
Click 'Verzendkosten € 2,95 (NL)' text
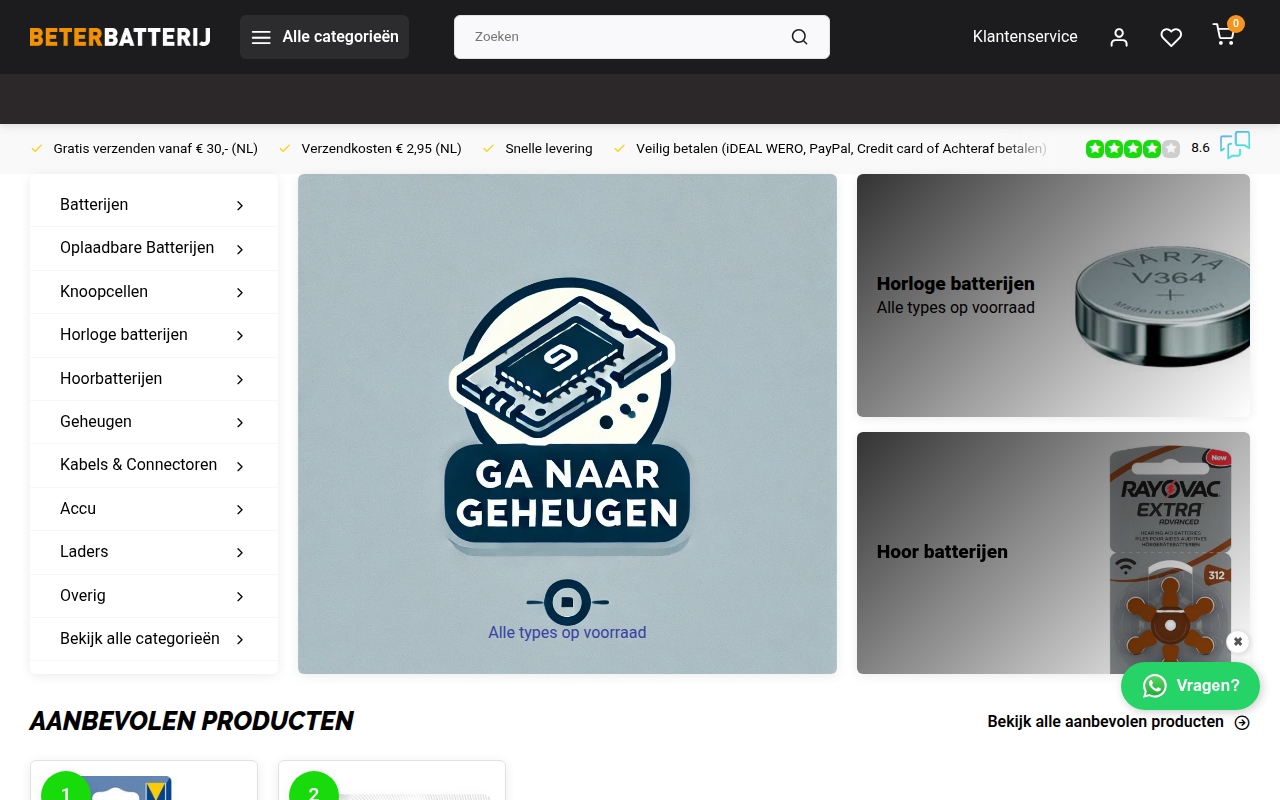pos(381,149)
